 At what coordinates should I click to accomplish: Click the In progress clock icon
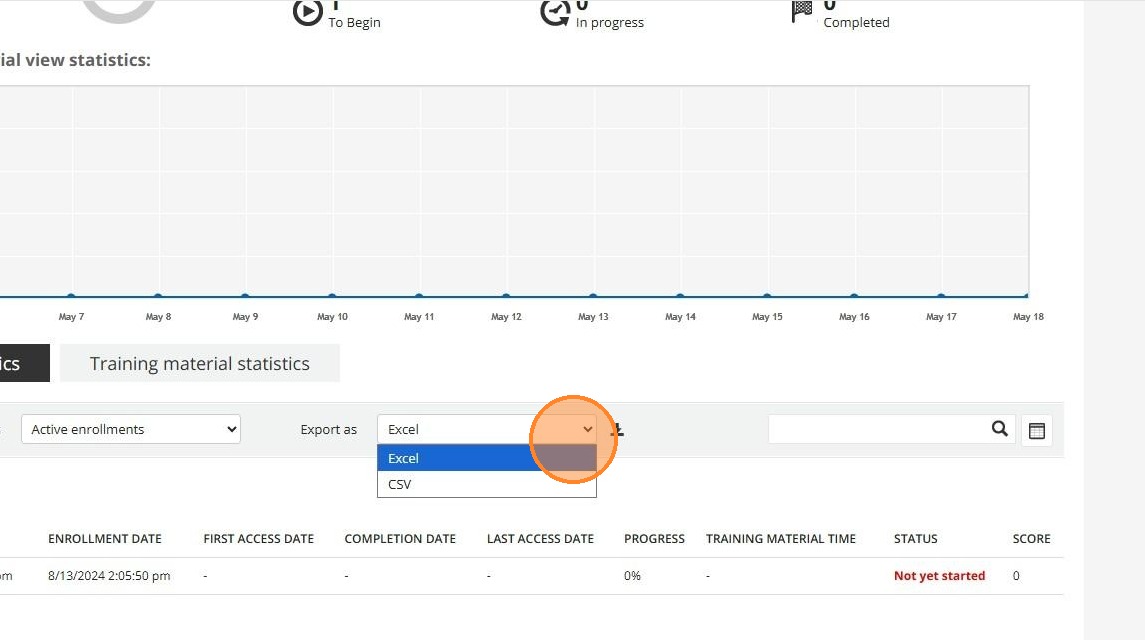[555, 12]
